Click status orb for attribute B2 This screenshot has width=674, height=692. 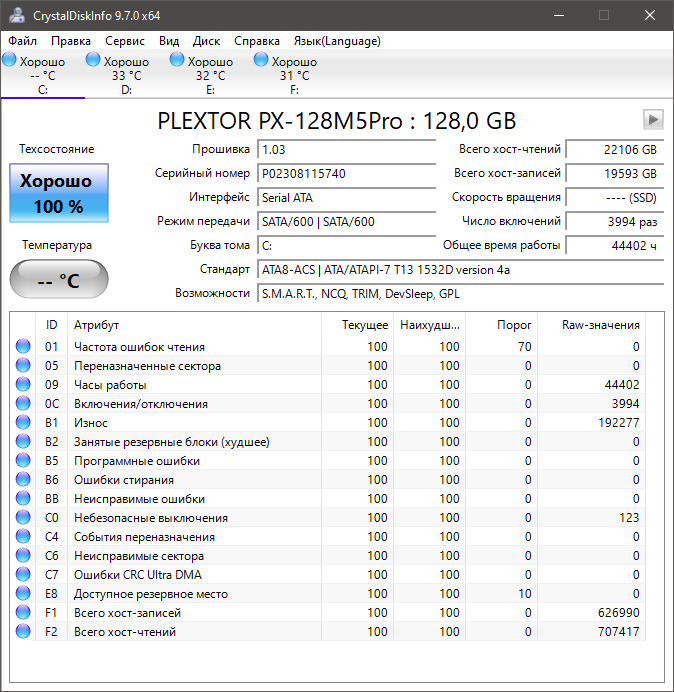click(23, 441)
